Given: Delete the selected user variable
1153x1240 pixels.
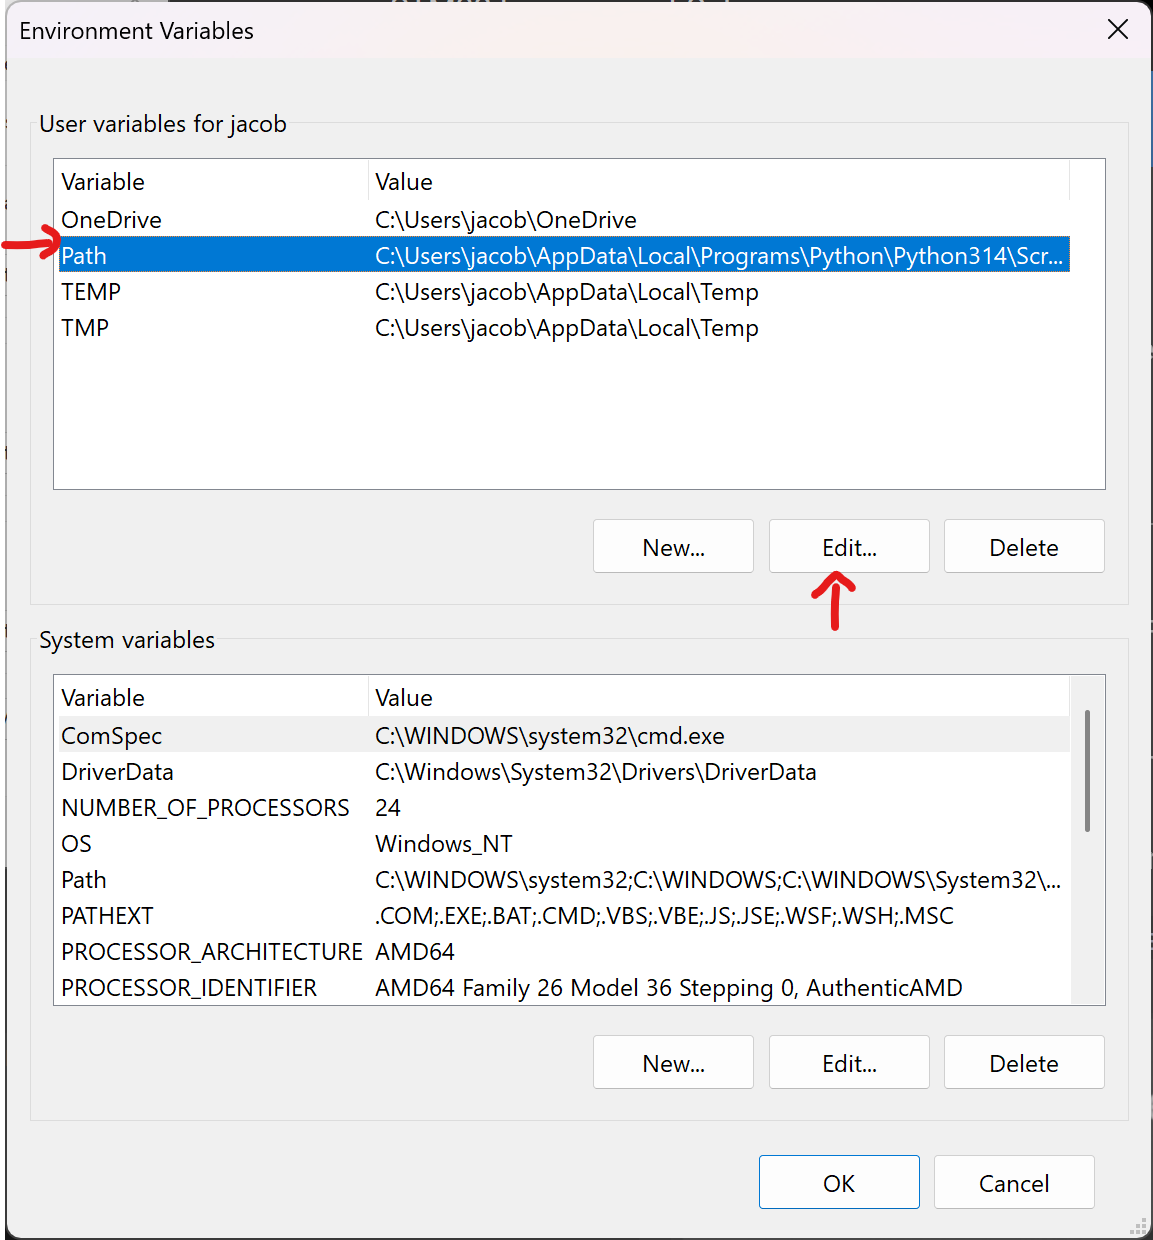Looking at the screenshot, I should pos(1023,546).
